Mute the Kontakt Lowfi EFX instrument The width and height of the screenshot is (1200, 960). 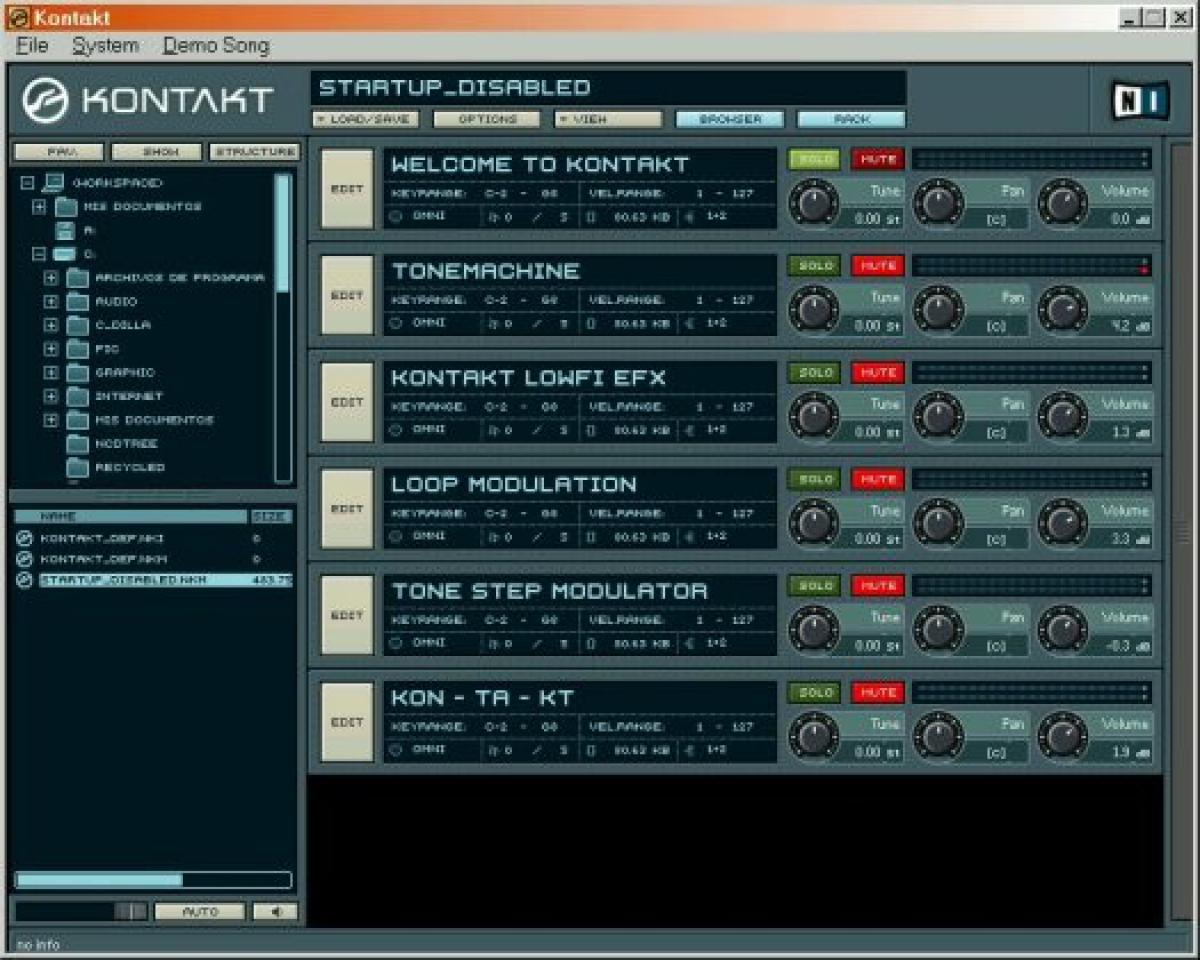point(878,373)
